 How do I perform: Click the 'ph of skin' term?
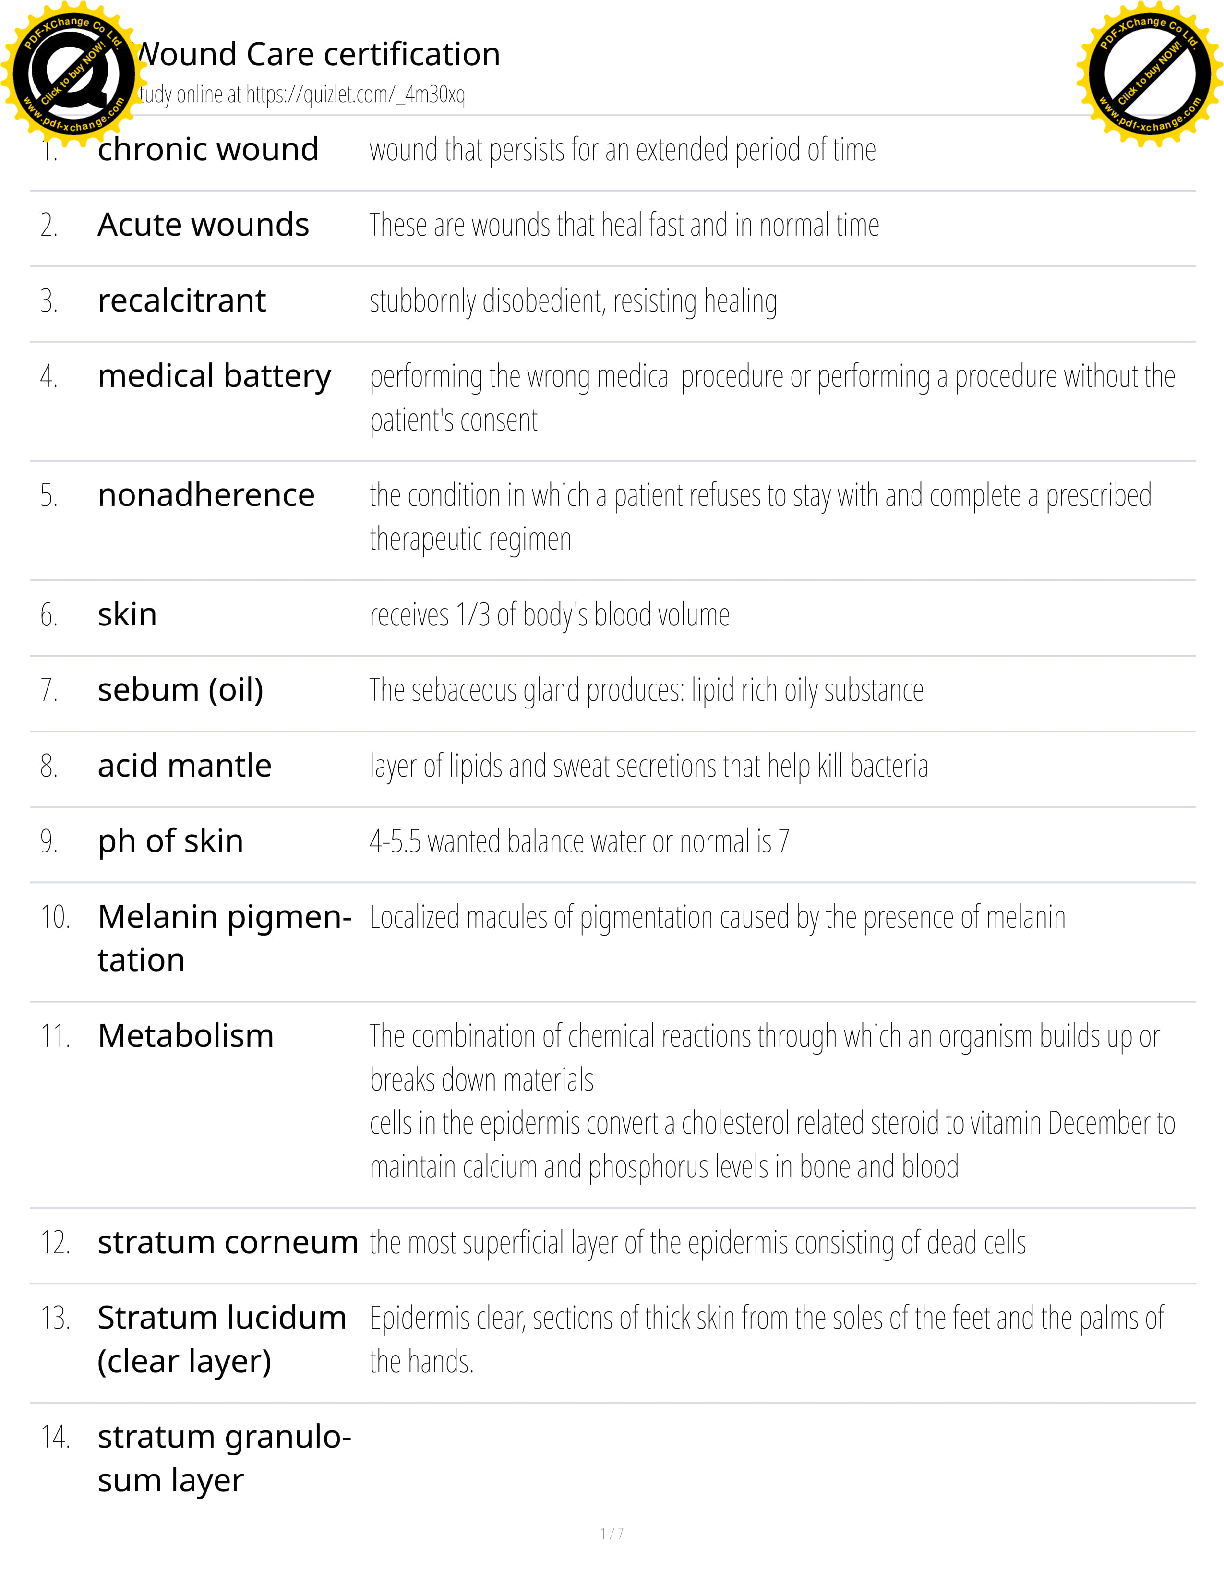pos(170,841)
